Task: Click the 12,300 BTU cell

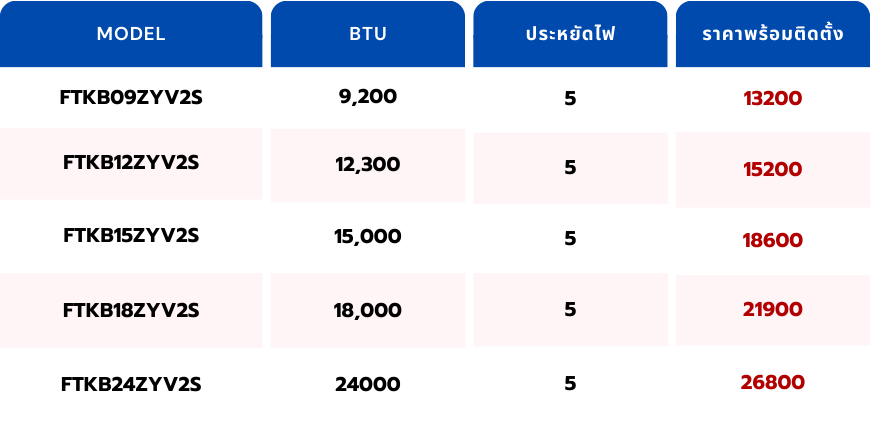Action: (x=368, y=164)
